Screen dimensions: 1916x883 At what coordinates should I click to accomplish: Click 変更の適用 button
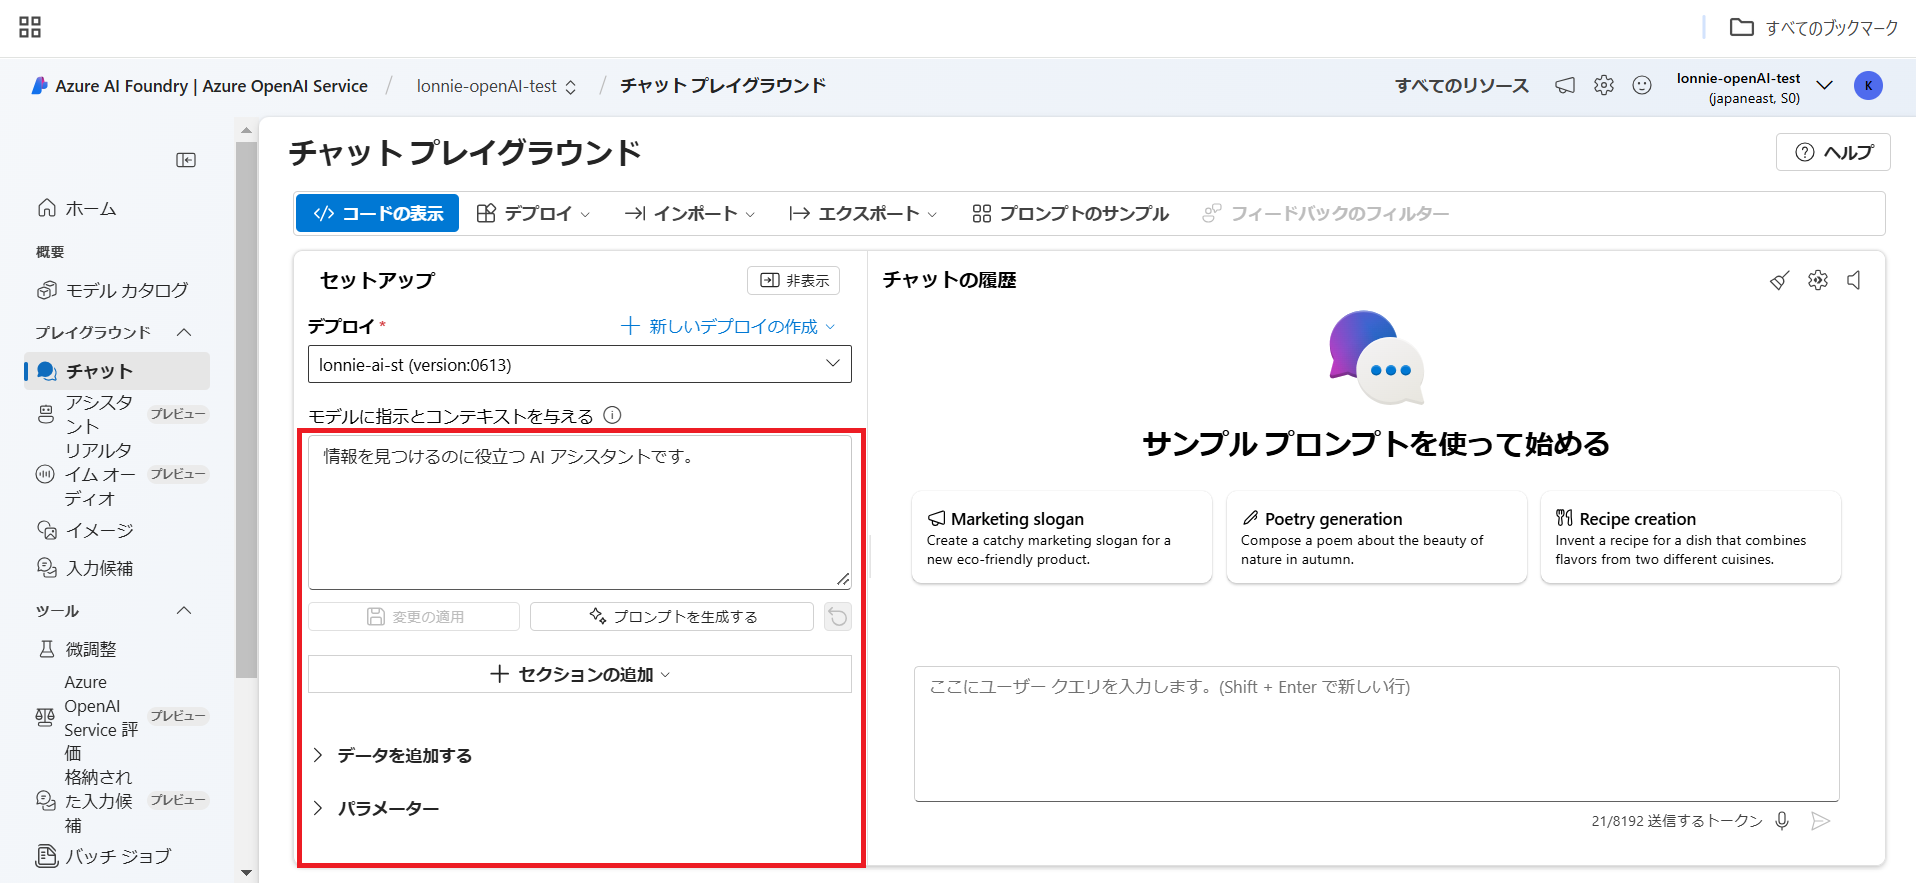(x=414, y=616)
